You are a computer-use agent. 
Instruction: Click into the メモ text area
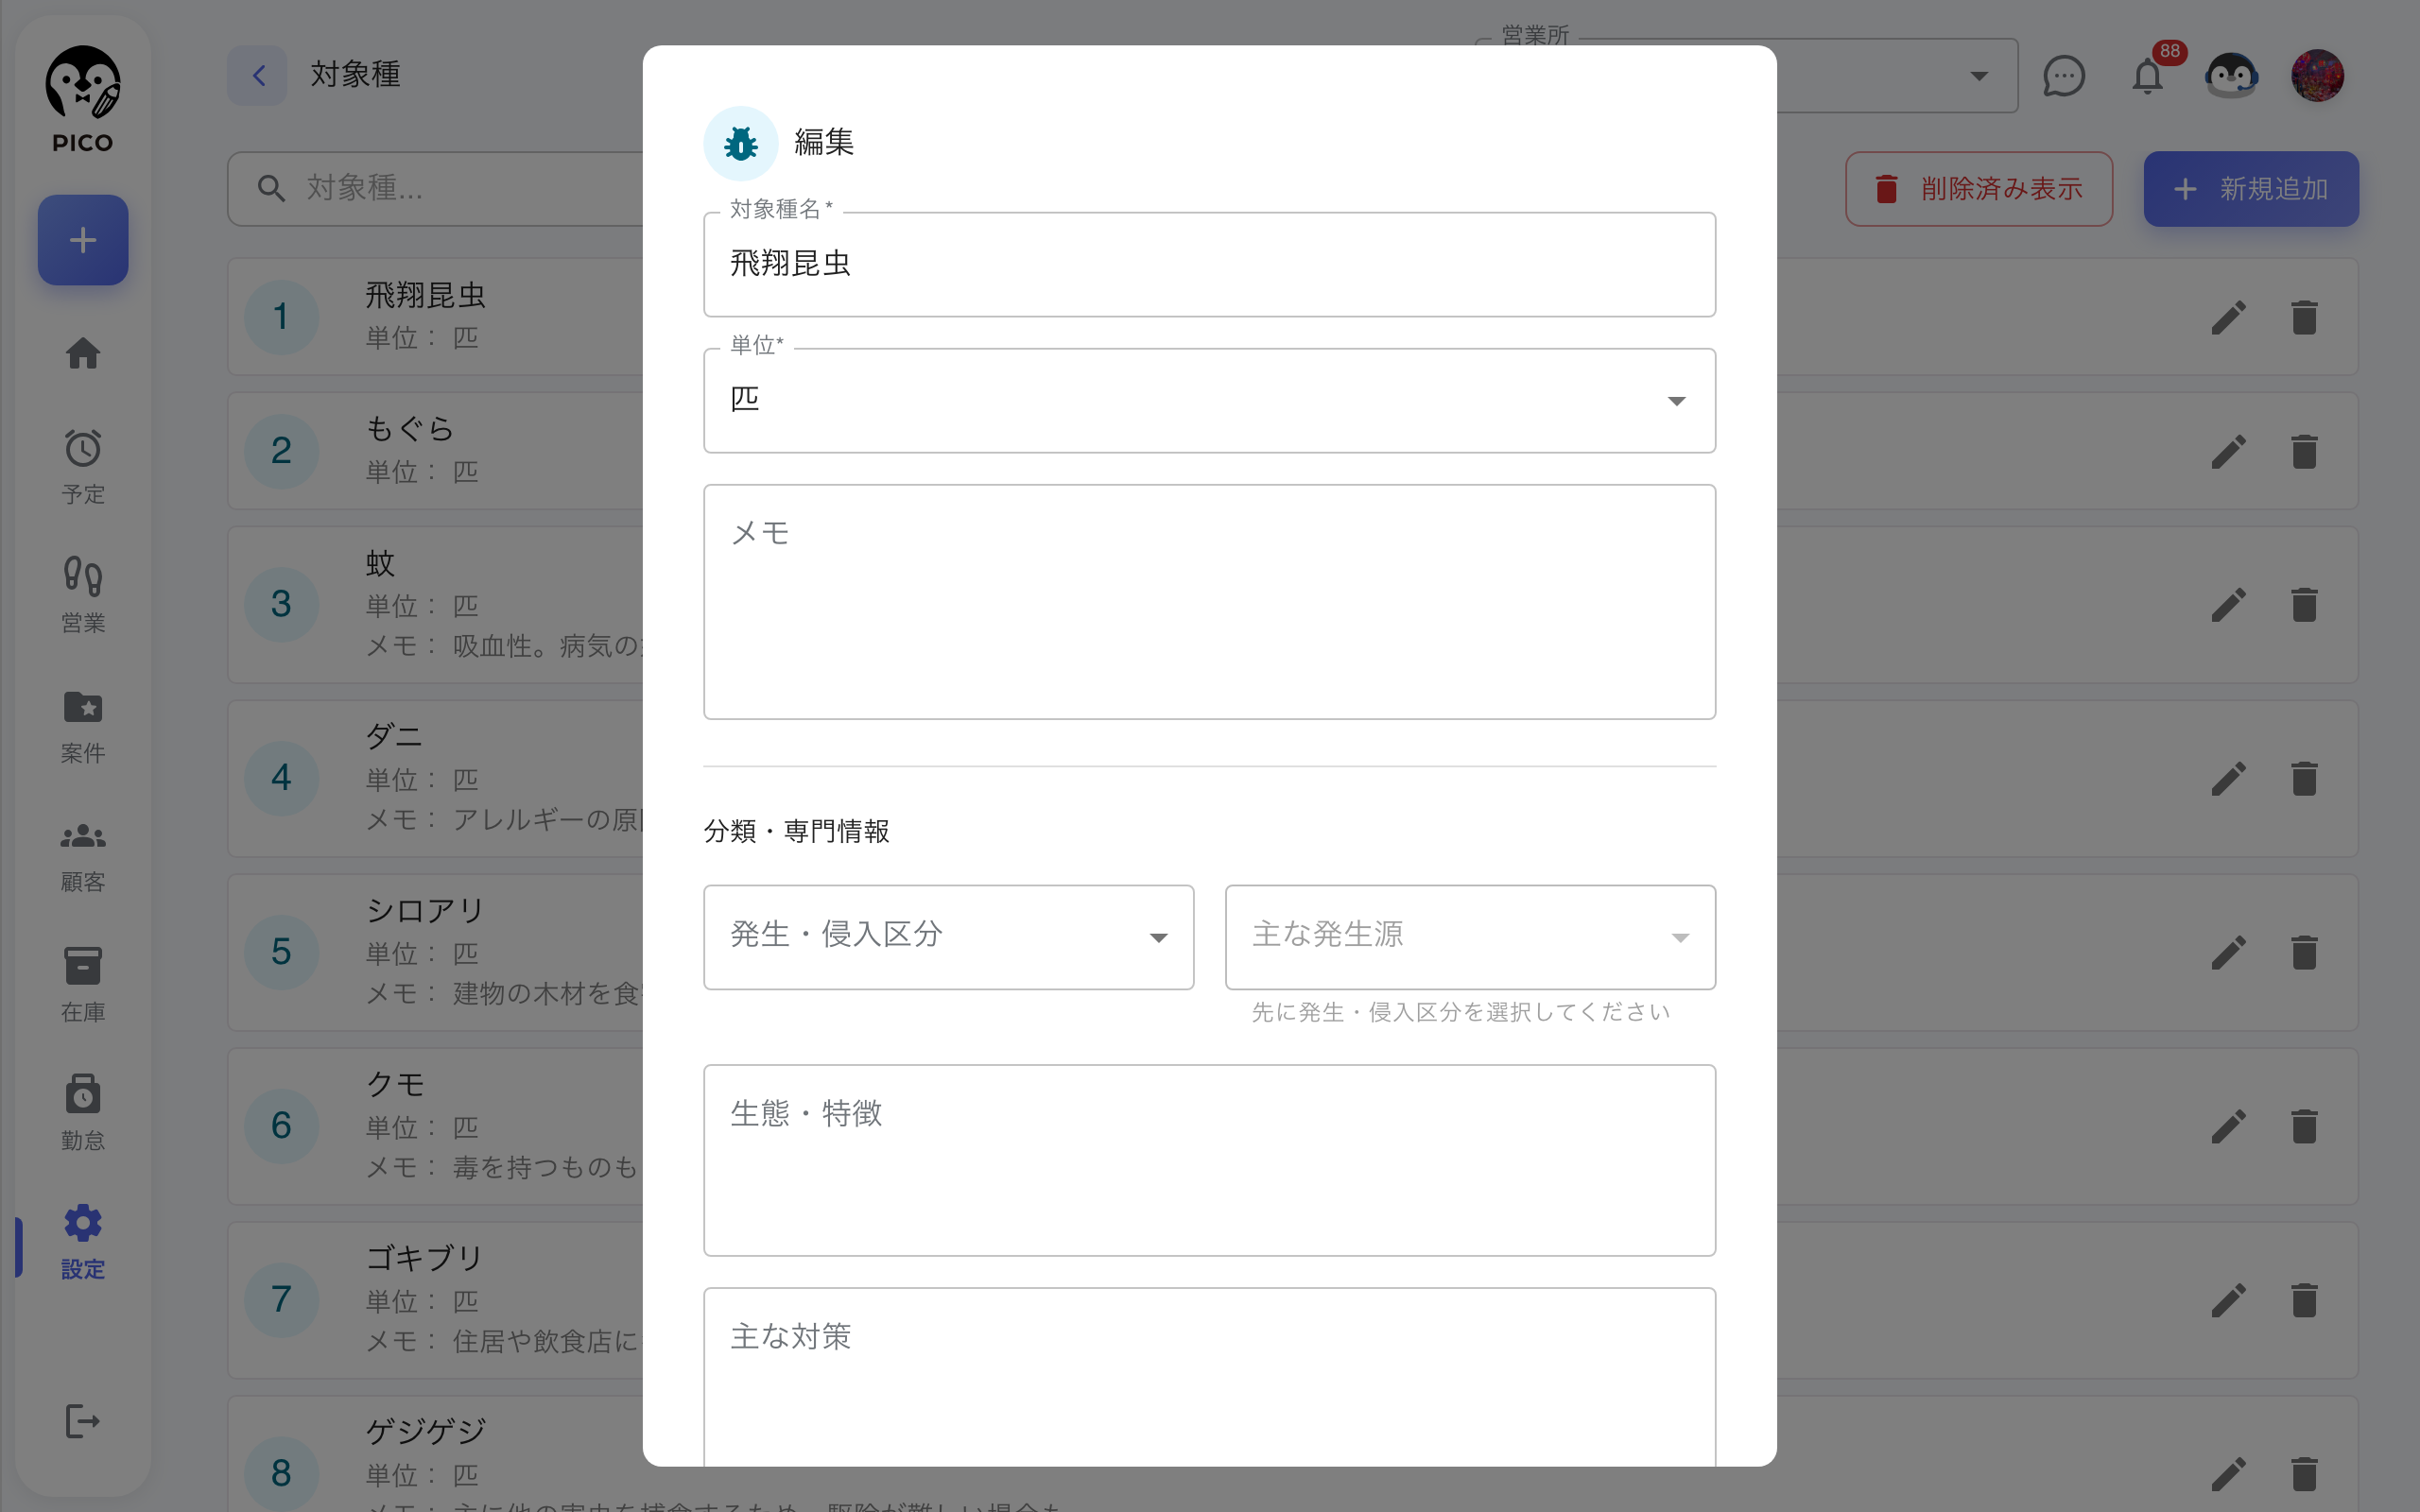(x=1209, y=602)
